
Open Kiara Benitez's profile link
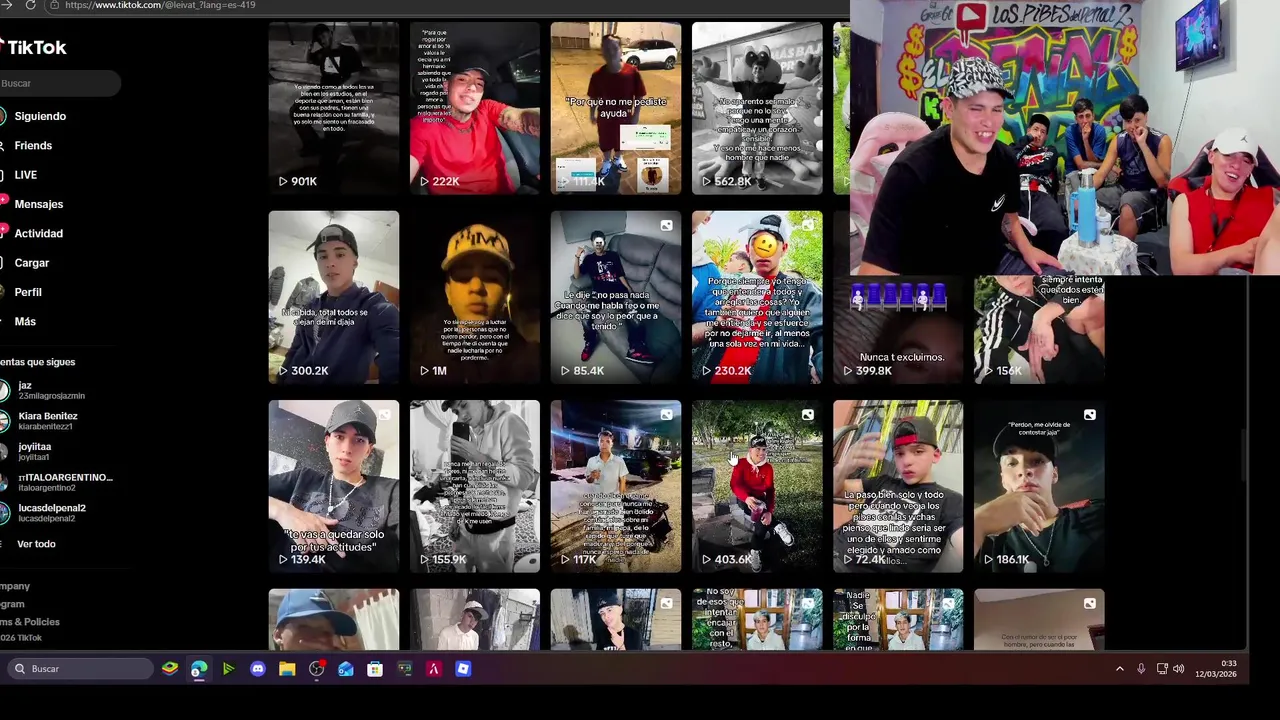tap(48, 421)
